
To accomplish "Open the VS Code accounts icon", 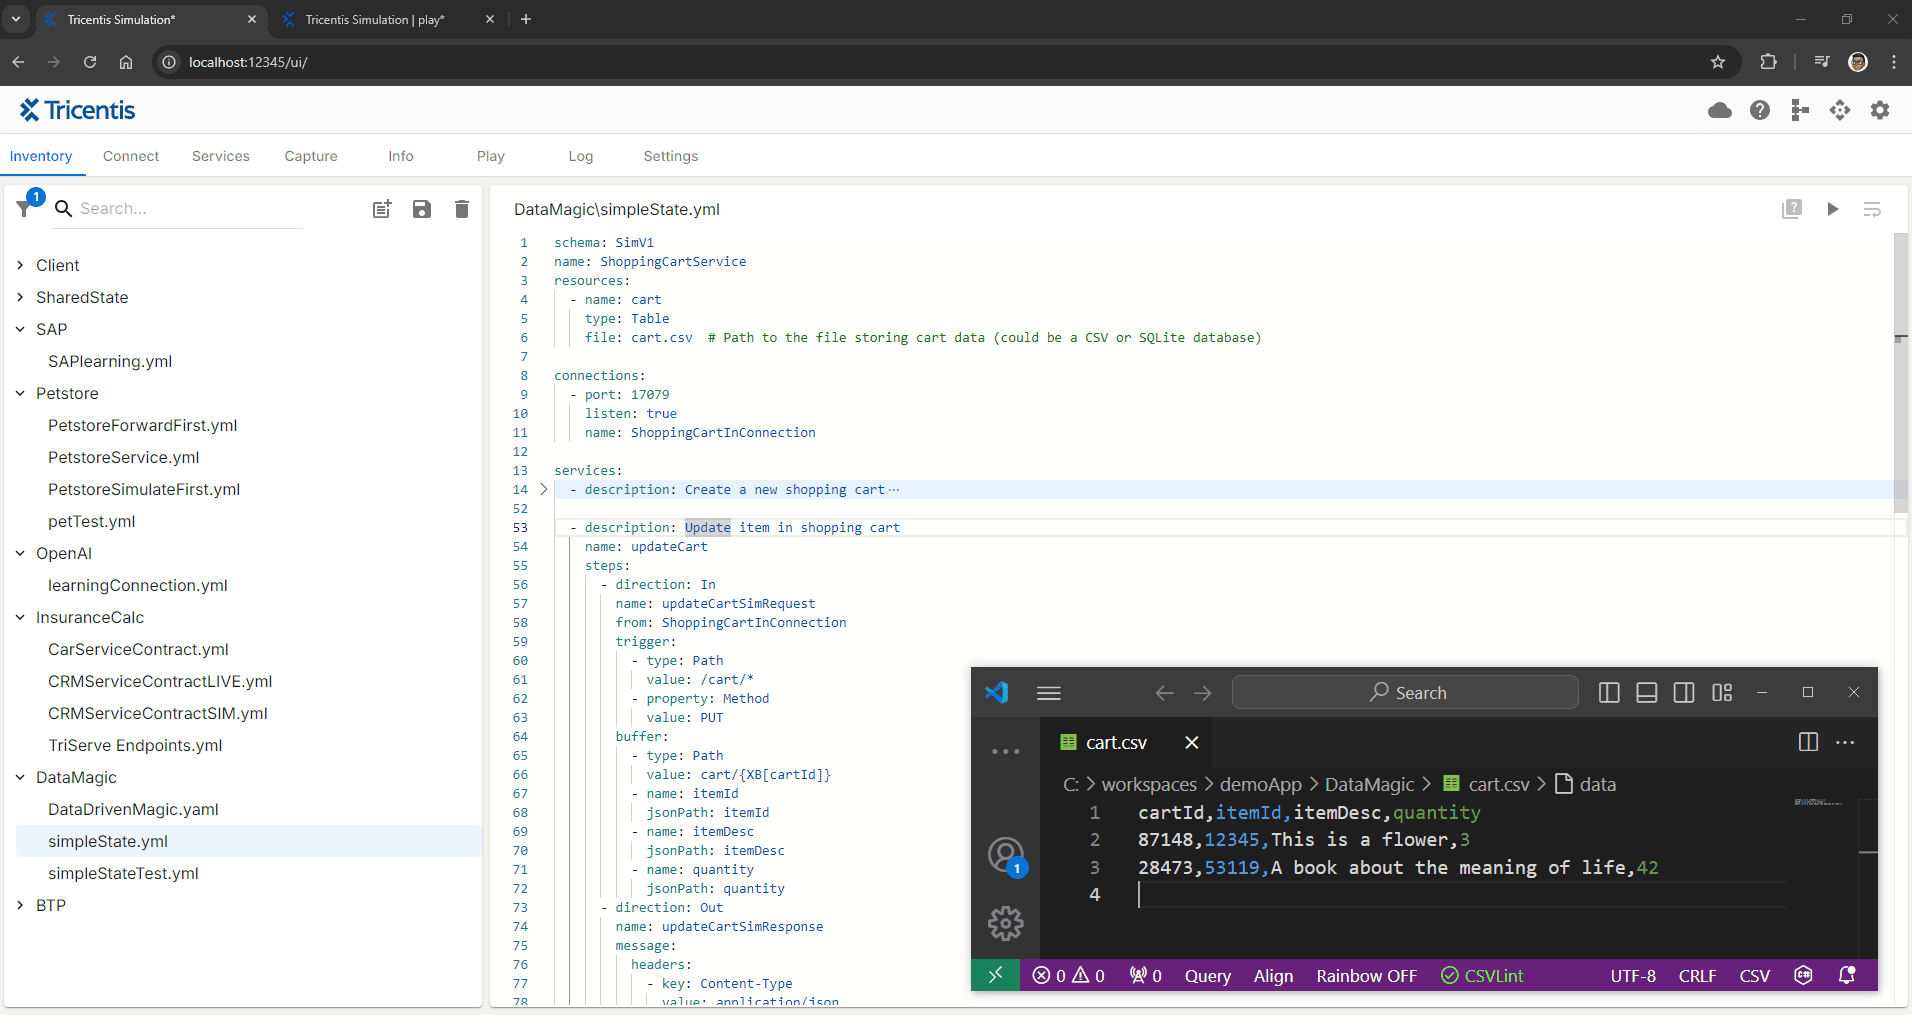I will (x=1005, y=855).
